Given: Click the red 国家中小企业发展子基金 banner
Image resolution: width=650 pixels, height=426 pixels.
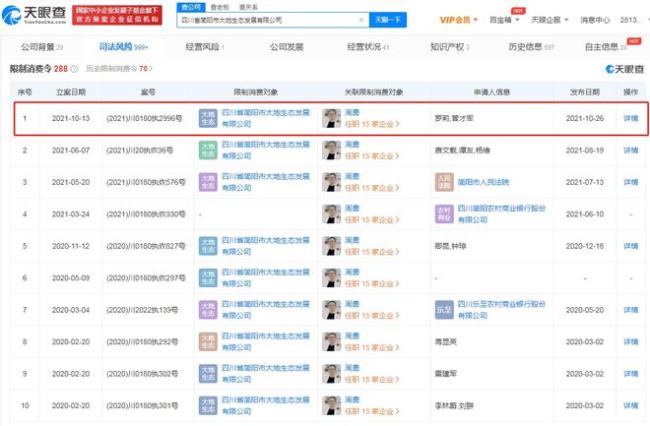Looking at the screenshot, I should 117,15.
